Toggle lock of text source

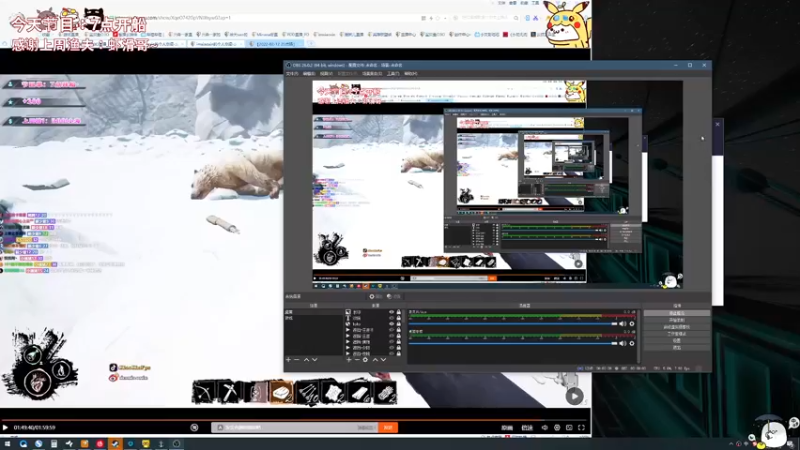click(x=399, y=318)
